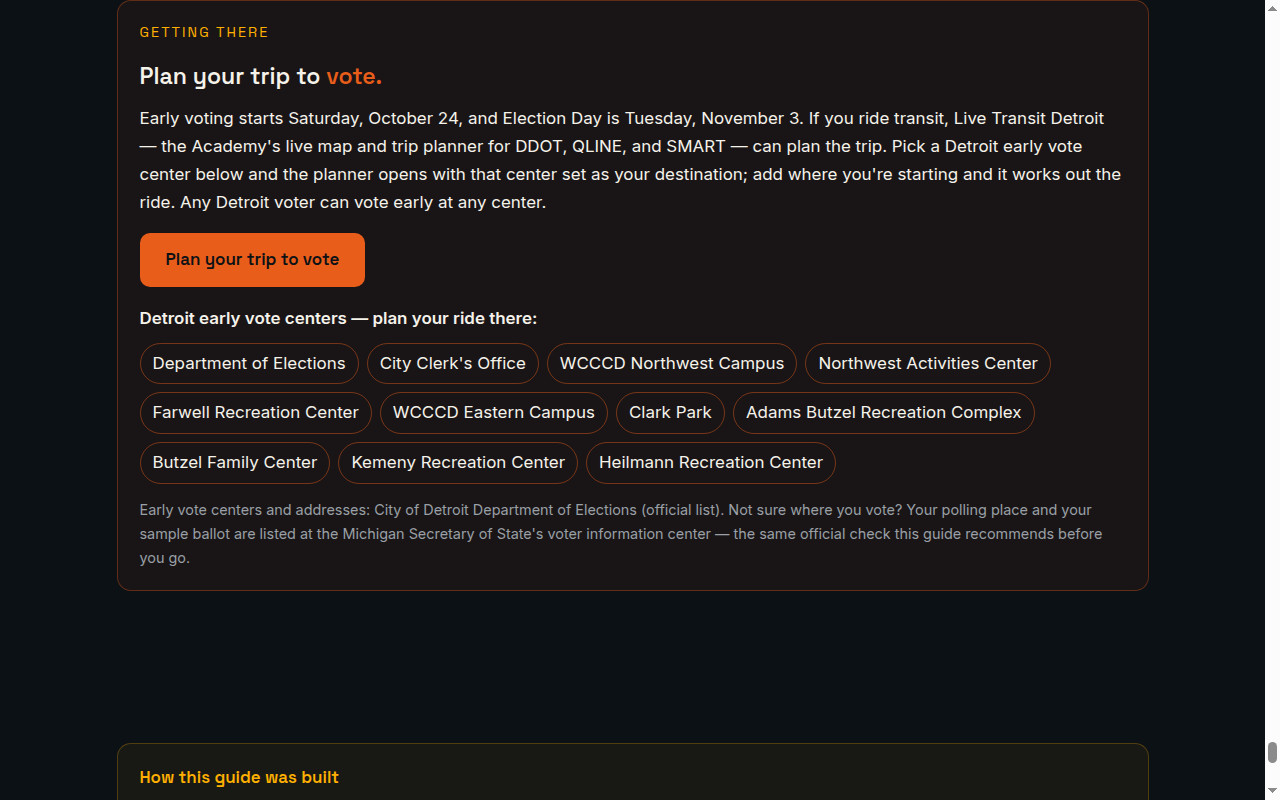Pick Adams Butzel Recreation Complex
The image size is (1280, 800).
(x=884, y=412)
